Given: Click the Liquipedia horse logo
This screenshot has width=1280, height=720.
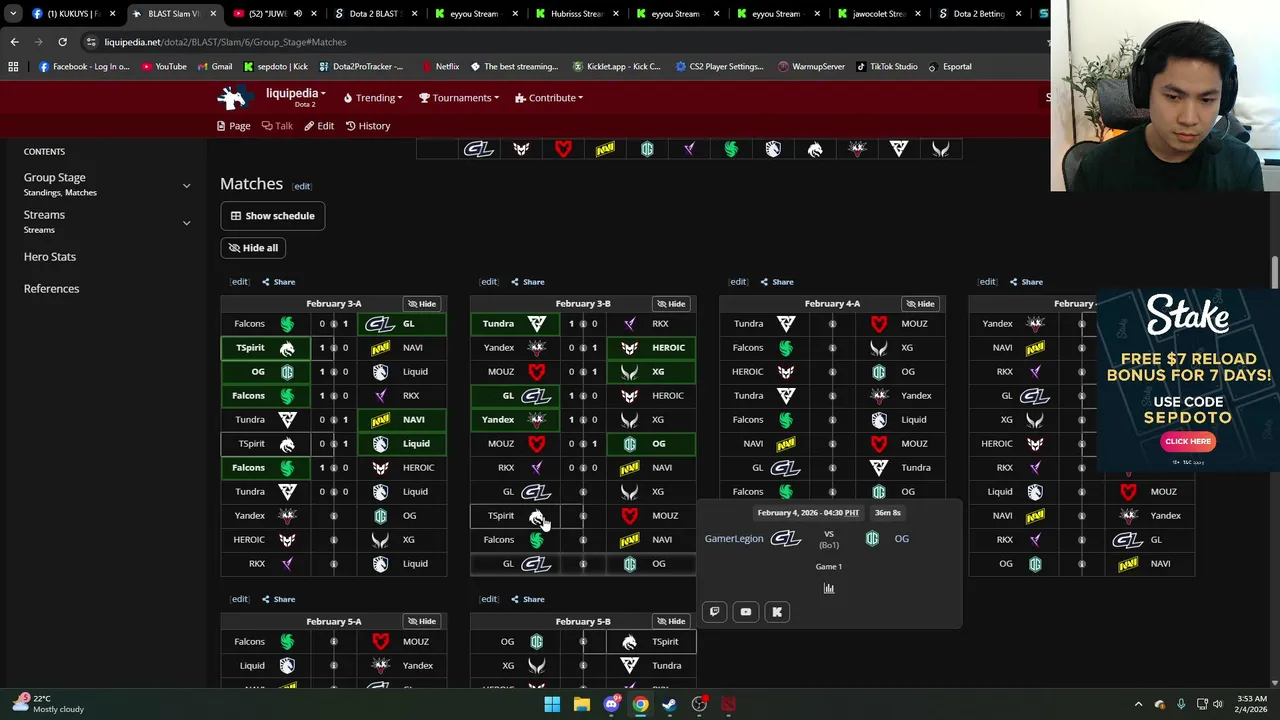Looking at the screenshot, I should pyautogui.click(x=234, y=97).
